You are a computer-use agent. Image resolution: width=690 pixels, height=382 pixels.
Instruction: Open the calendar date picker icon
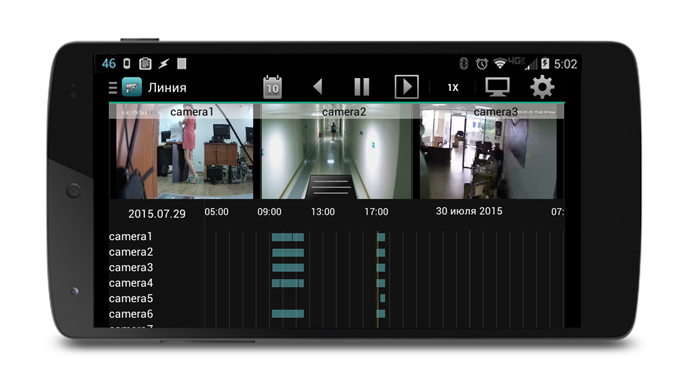(272, 87)
